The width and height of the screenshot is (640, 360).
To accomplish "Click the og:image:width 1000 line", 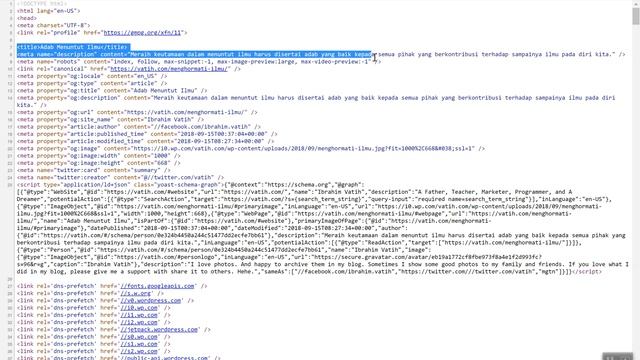I will click(98, 156).
